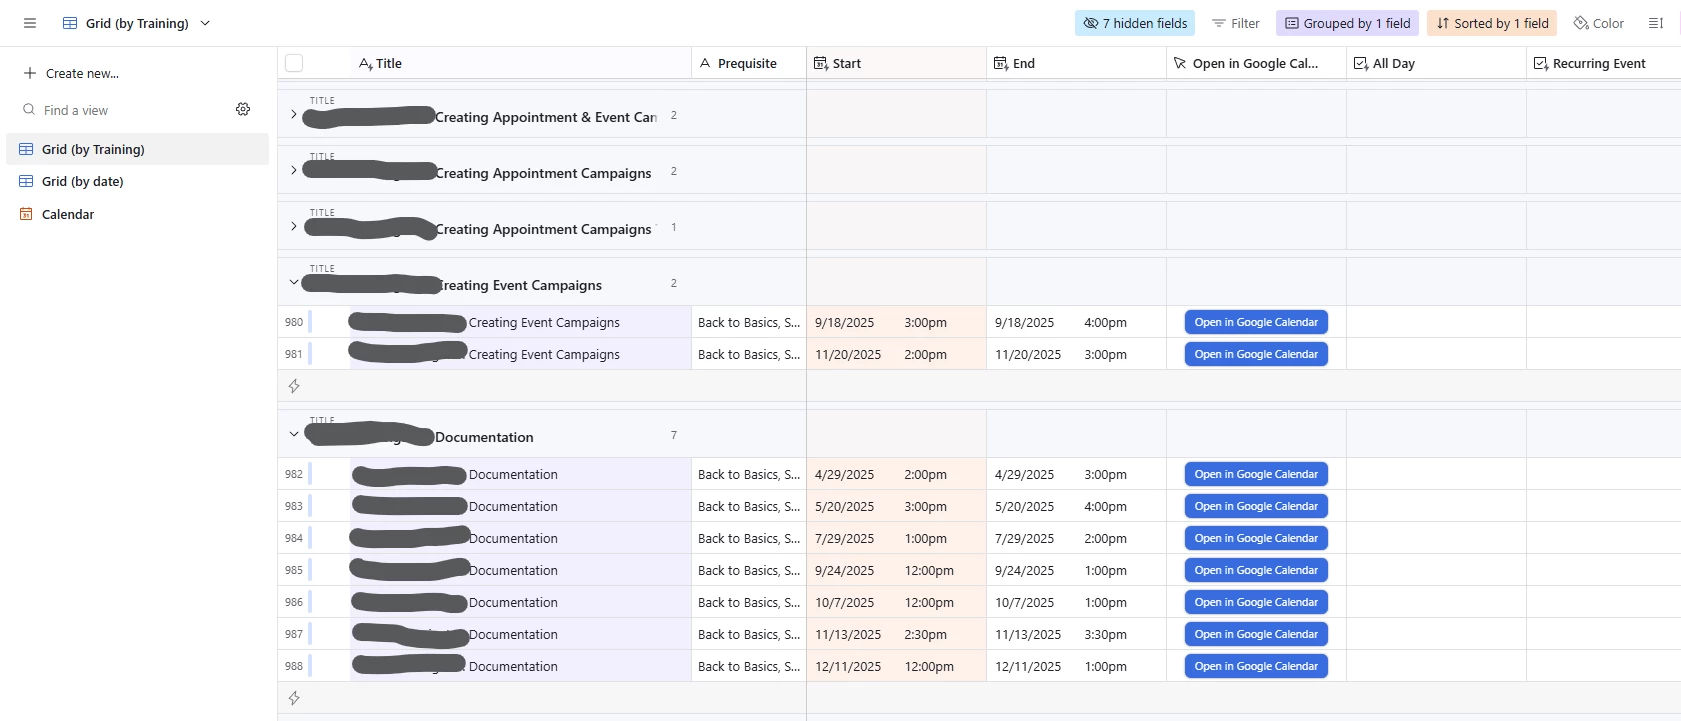
Task: Open Google Calendar for row 980
Action: point(1256,322)
